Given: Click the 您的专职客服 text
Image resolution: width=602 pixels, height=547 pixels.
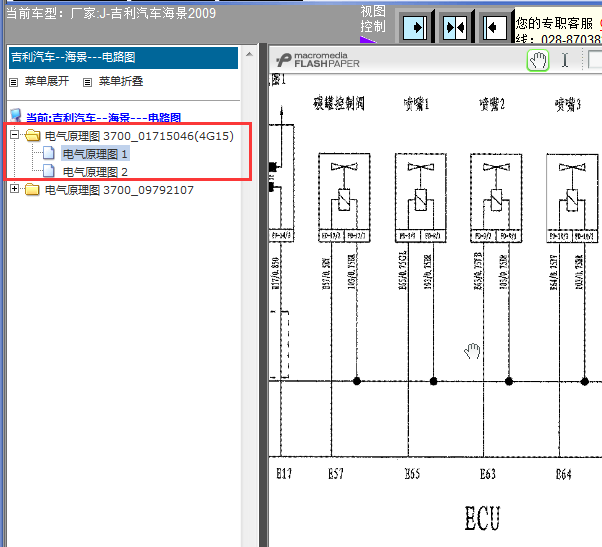Looking at the screenshot, I should tap(554, 23).
